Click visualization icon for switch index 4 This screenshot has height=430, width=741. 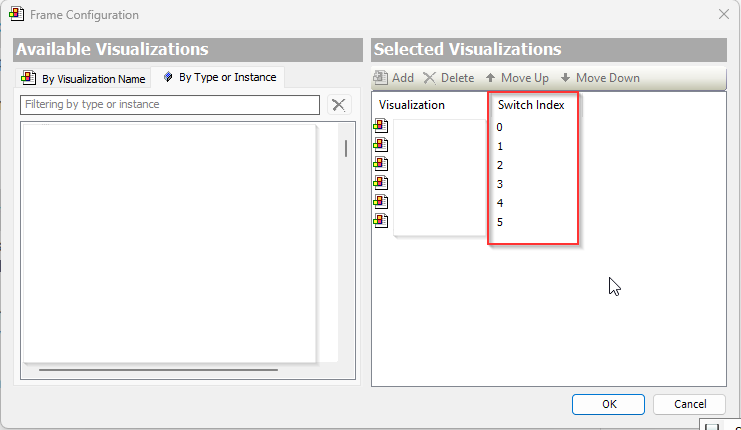pyautogui.click(x=381, y=202)
